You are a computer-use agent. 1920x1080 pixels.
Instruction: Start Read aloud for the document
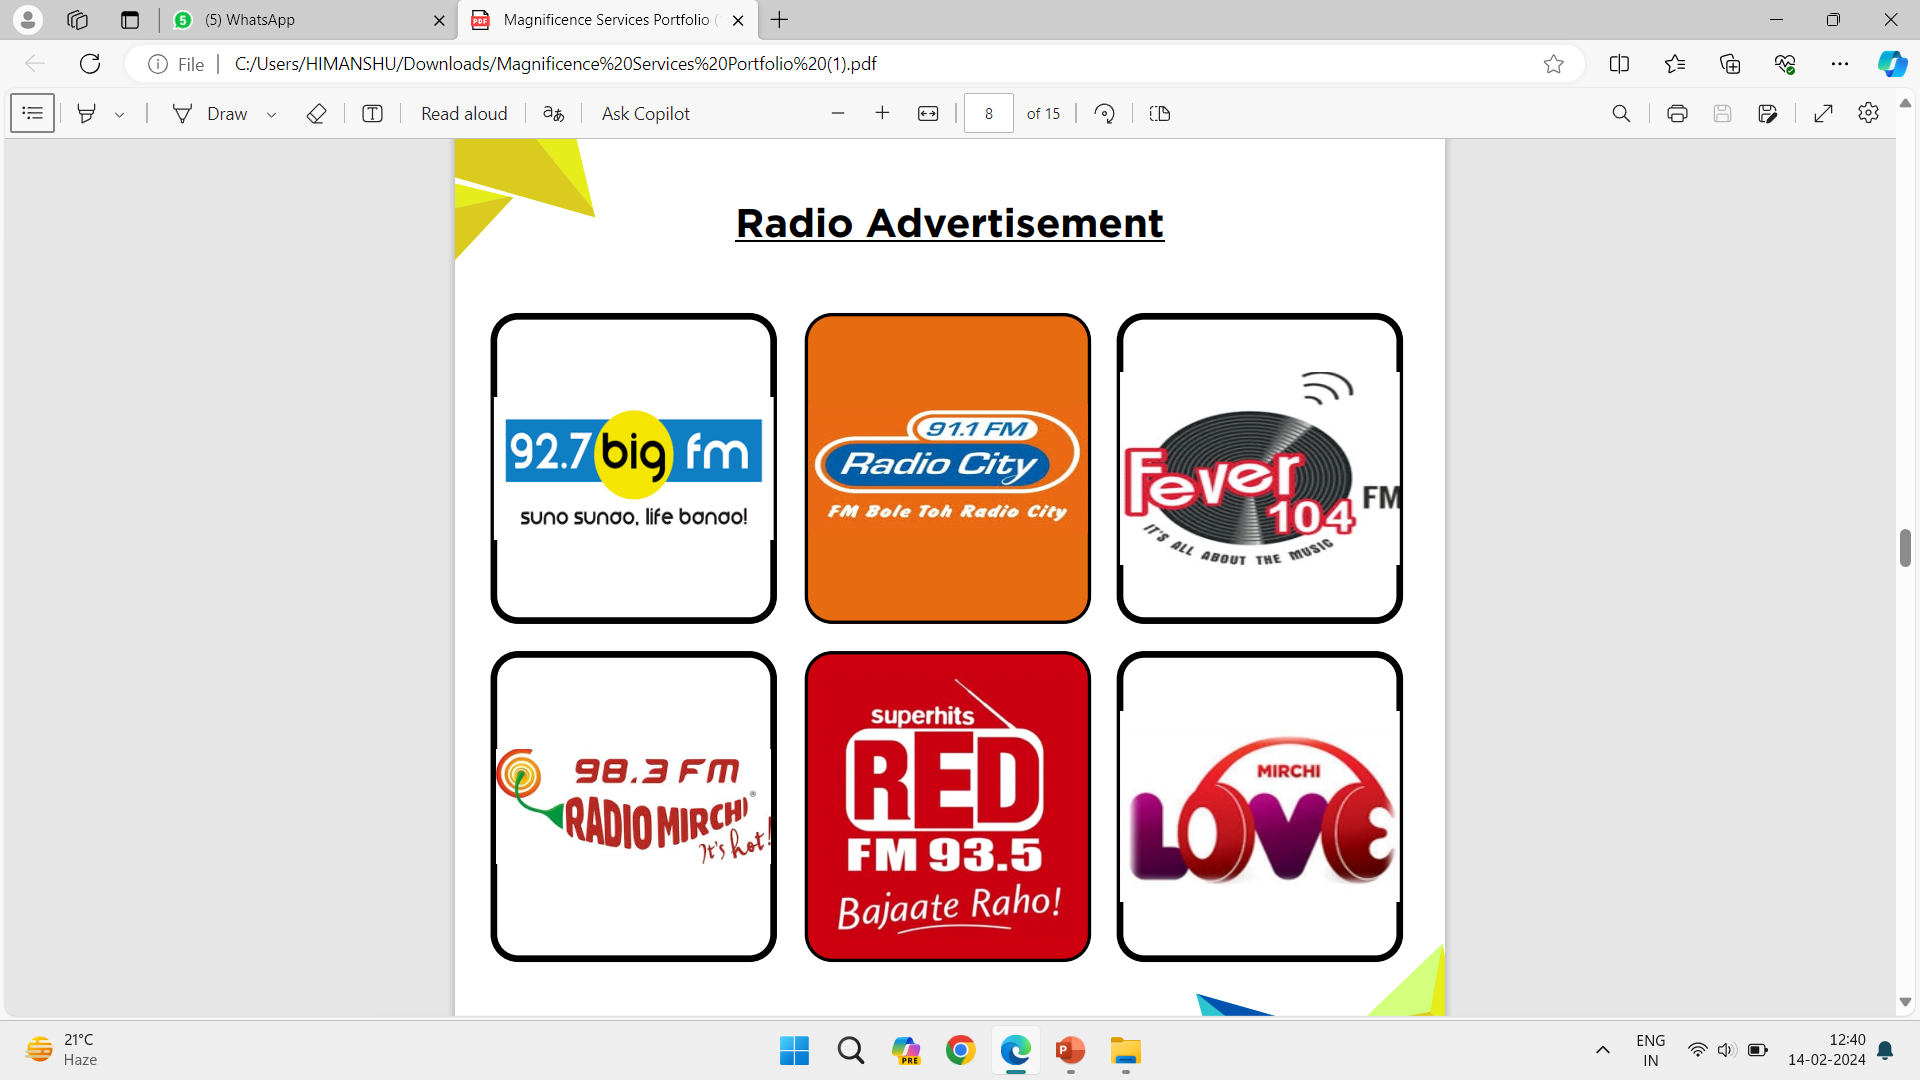pyautogui.click(x=463, y=113)
